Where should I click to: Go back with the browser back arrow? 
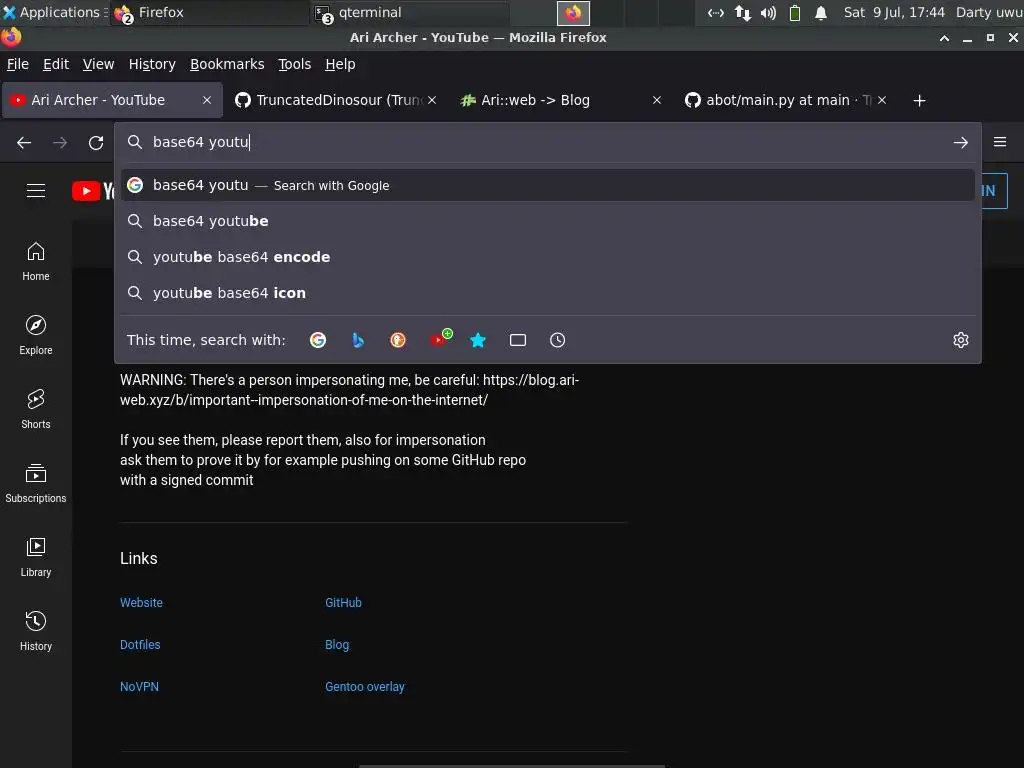24,142
